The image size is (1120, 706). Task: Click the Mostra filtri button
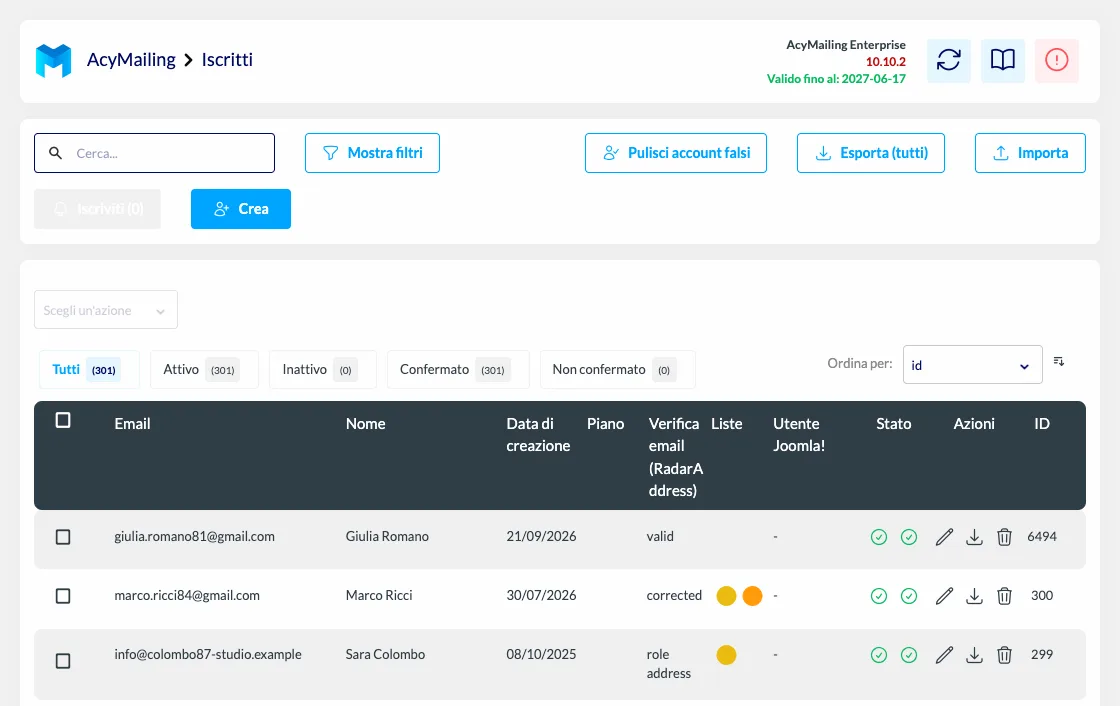pyautogui.click(x=372, y=153)
